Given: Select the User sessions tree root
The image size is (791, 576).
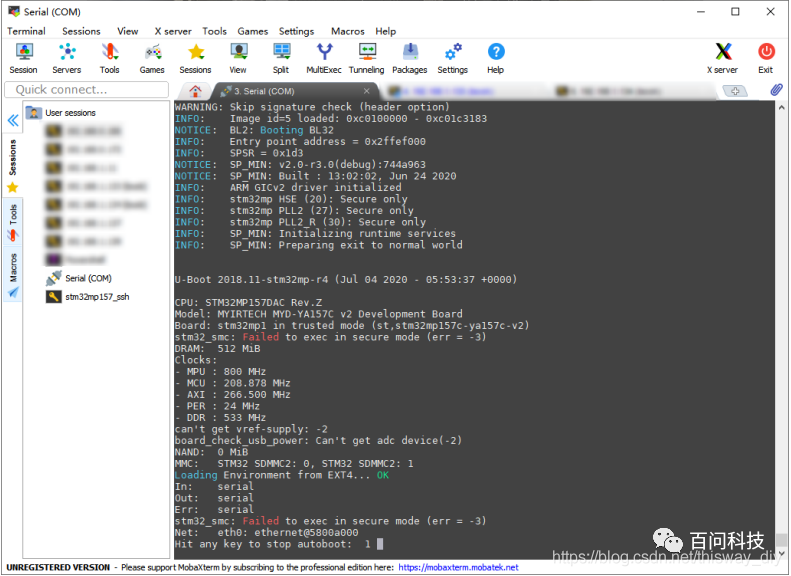Looking at the screenshot, I should 61,112.
